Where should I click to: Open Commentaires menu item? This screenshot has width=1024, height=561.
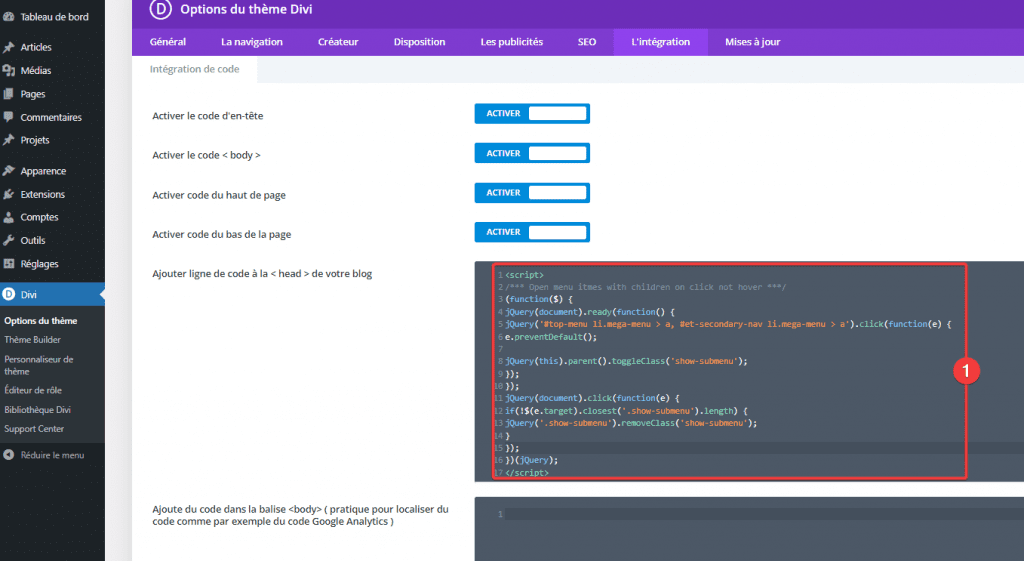click(x=52, y=117)
